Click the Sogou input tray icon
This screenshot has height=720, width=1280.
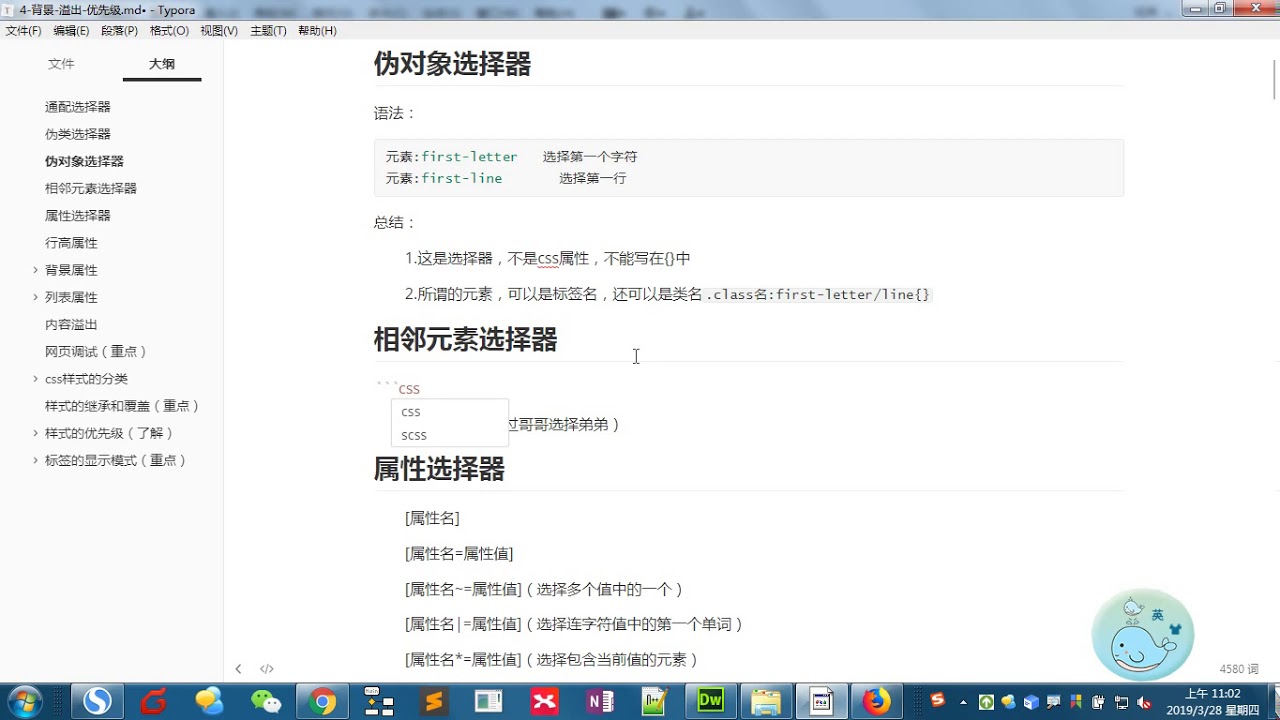coord(937,701)
